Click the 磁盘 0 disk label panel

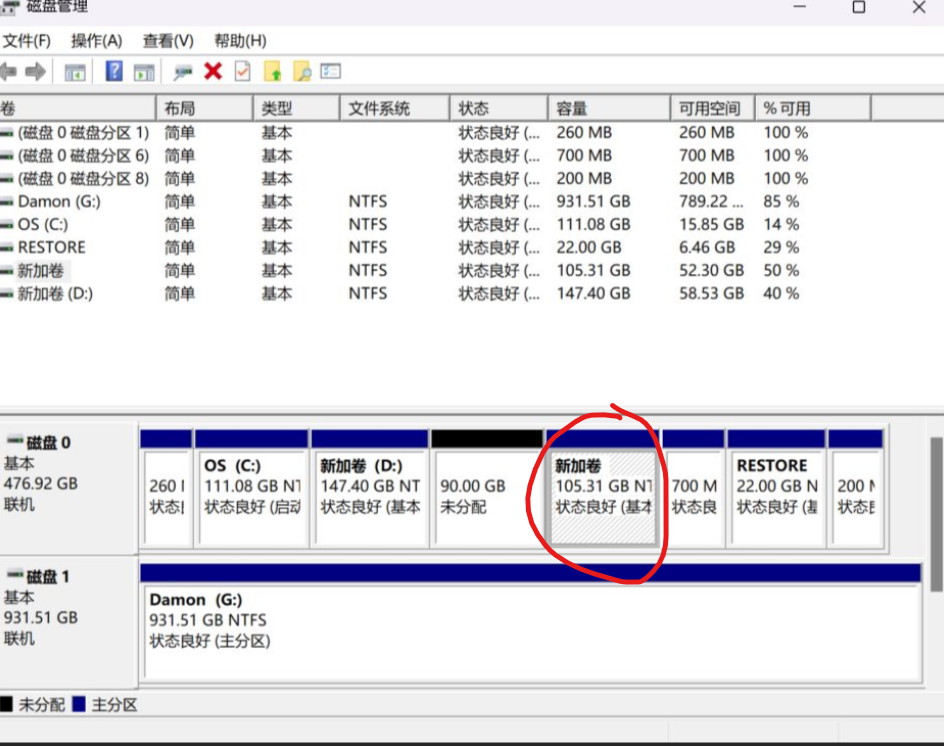click(x=69, y=488)
